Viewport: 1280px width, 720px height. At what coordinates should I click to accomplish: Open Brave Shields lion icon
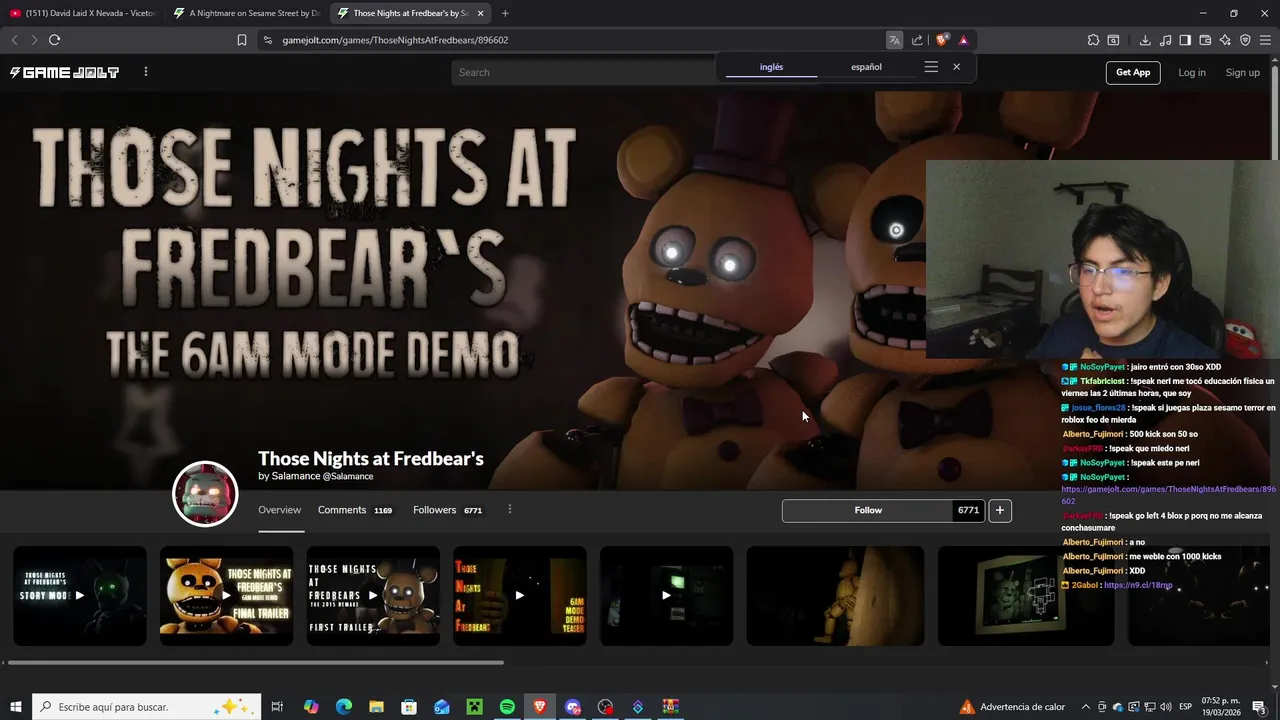coord(942,40)
